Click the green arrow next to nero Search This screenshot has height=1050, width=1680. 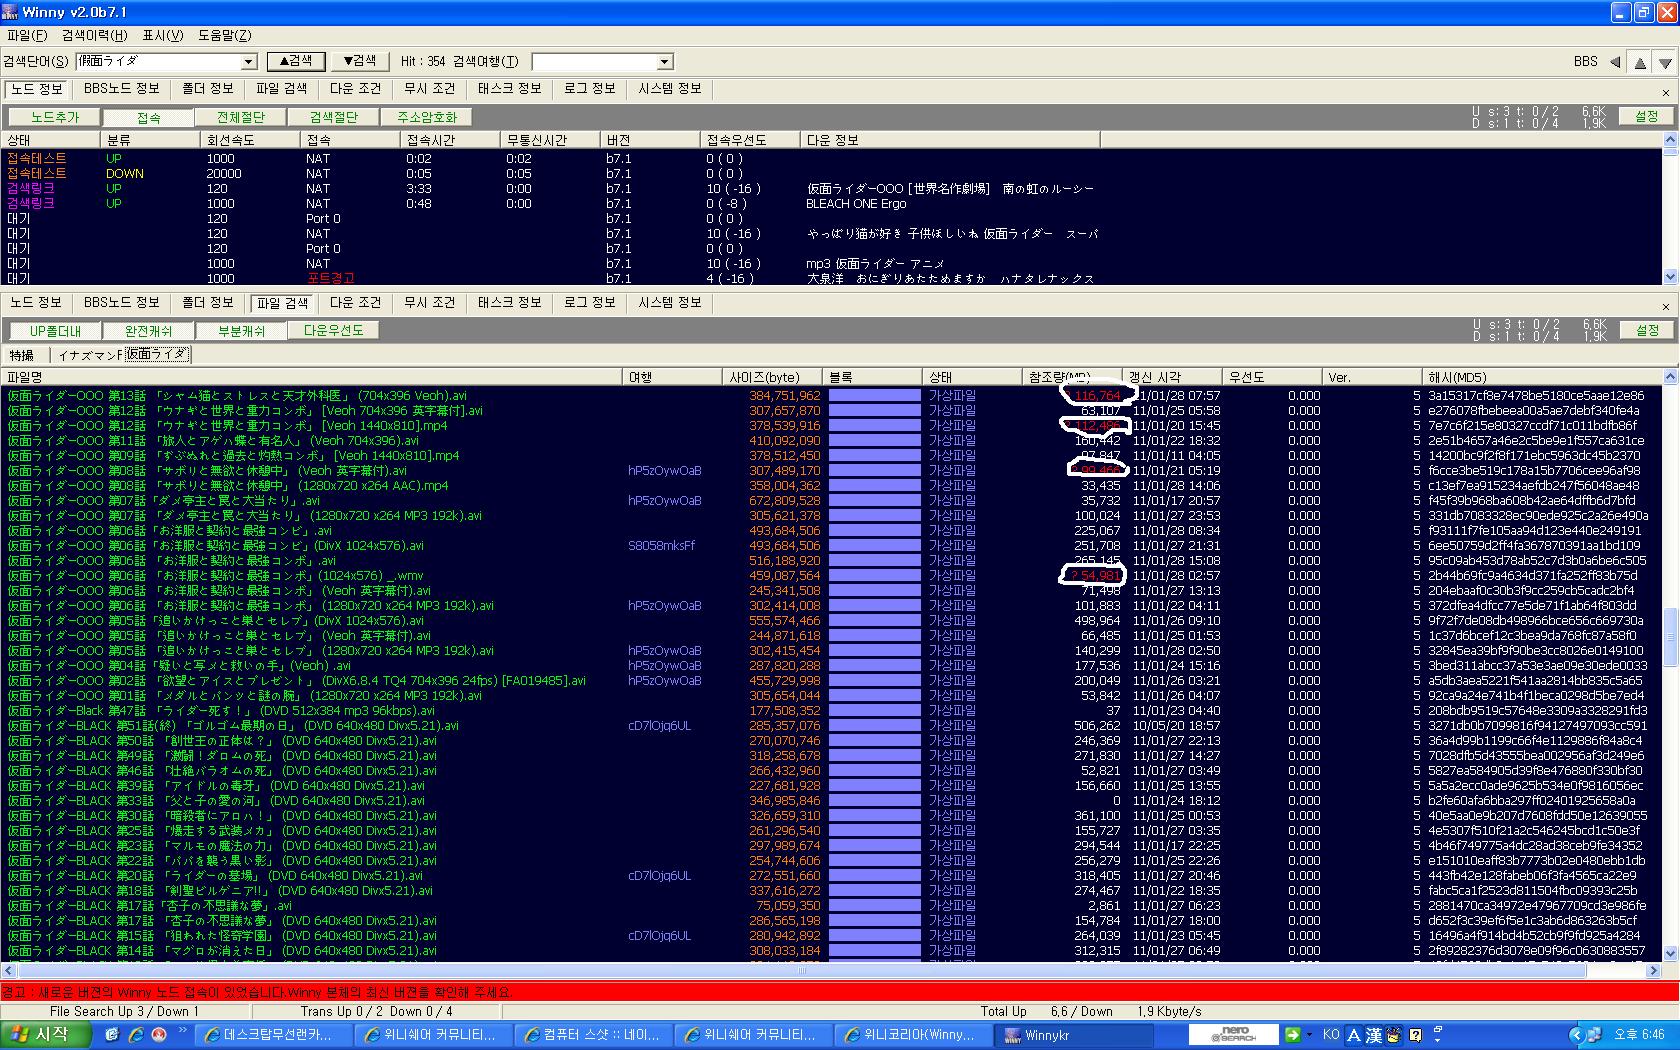[1292, 1035]
